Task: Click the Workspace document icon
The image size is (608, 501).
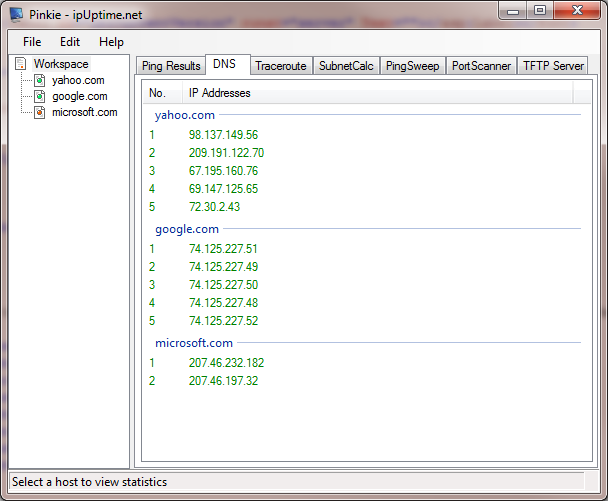Action: [21, 64]
